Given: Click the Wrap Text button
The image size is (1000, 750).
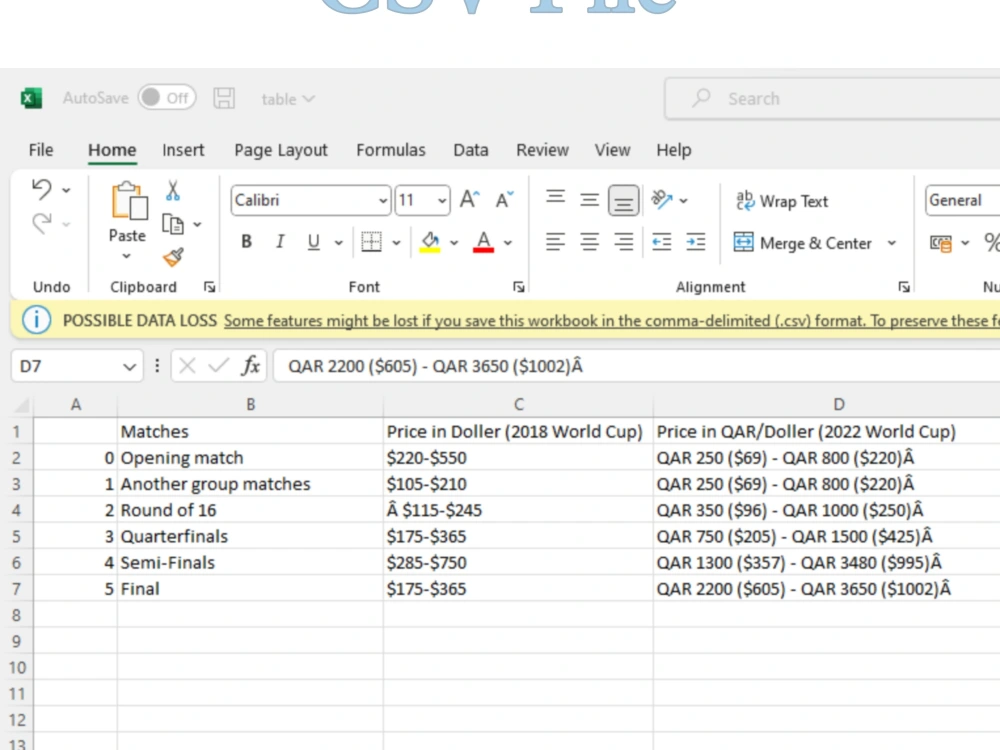Looking at the screenshot, I should click(x=781, y=201).
